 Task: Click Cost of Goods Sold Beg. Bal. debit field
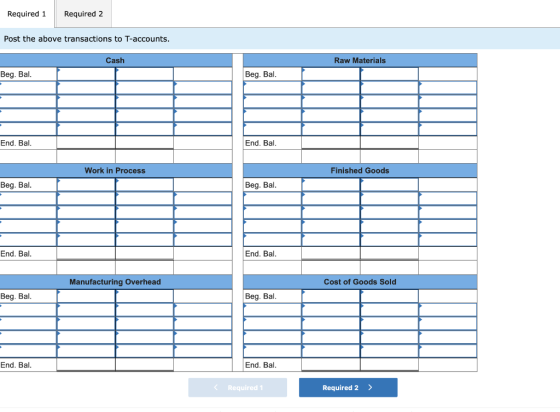[331, 296]
